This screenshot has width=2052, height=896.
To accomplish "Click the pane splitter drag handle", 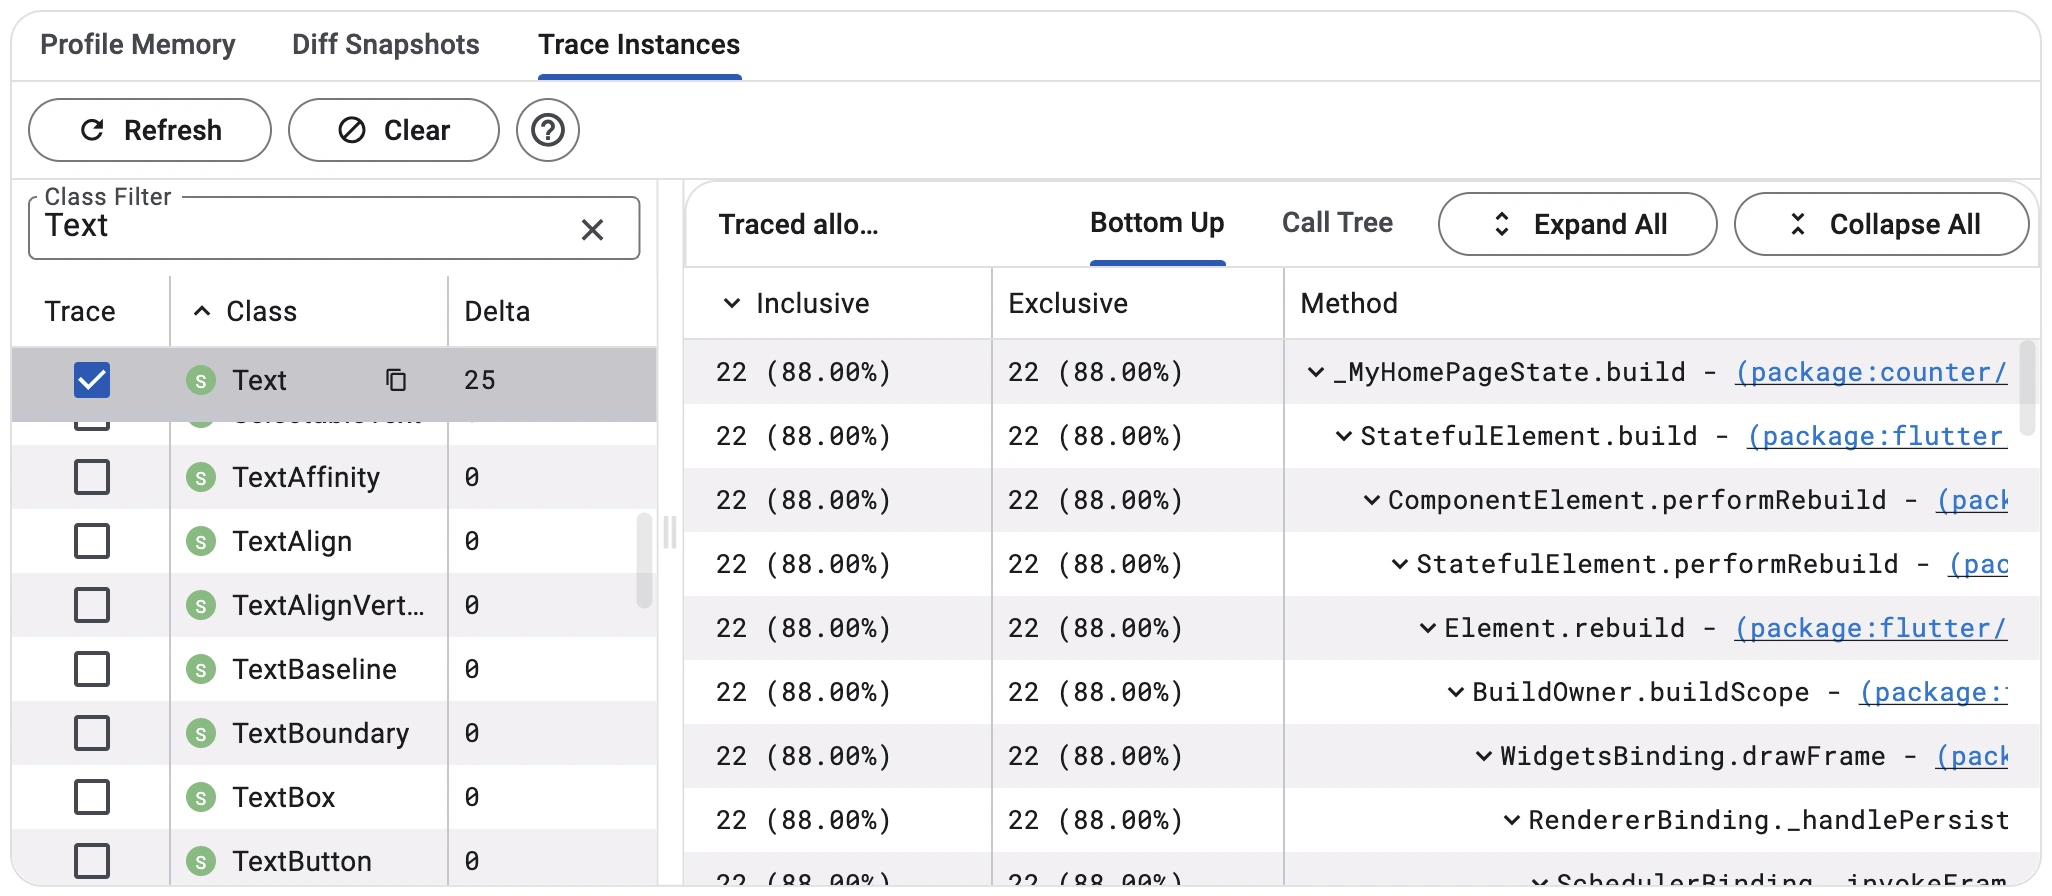I will point(669,532).
